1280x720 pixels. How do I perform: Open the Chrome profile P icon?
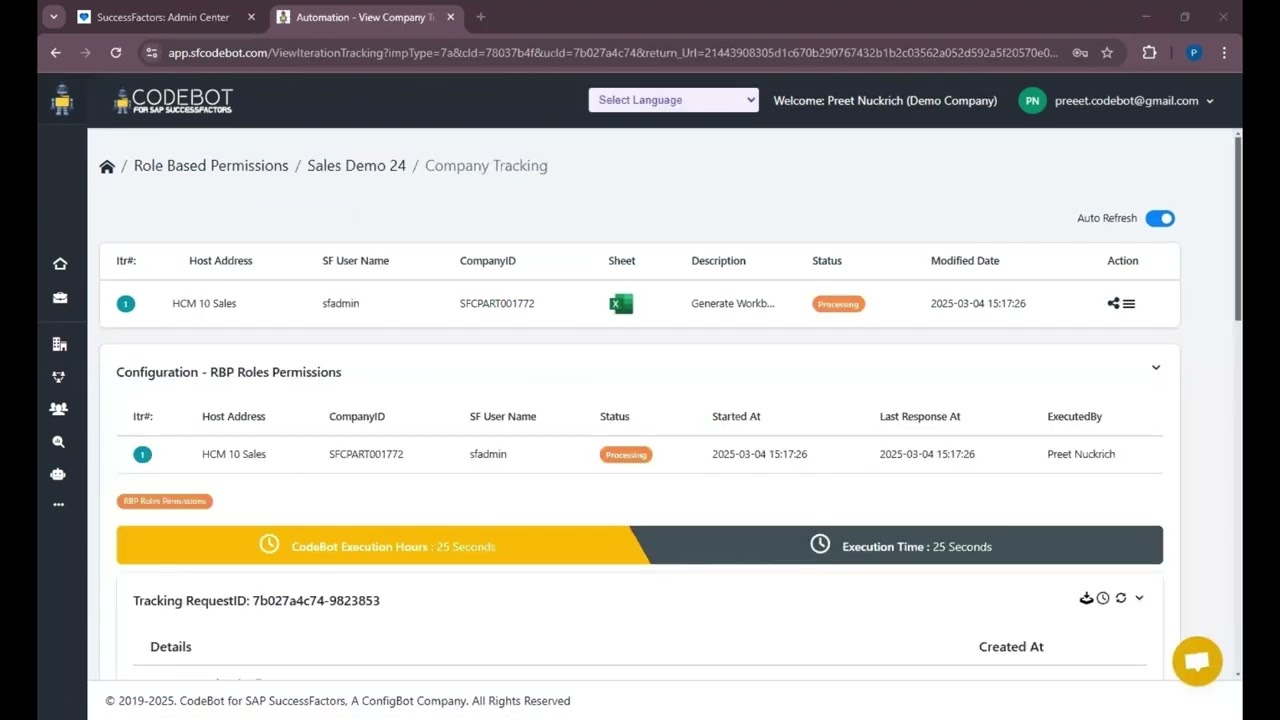(x=1194, y=53)
